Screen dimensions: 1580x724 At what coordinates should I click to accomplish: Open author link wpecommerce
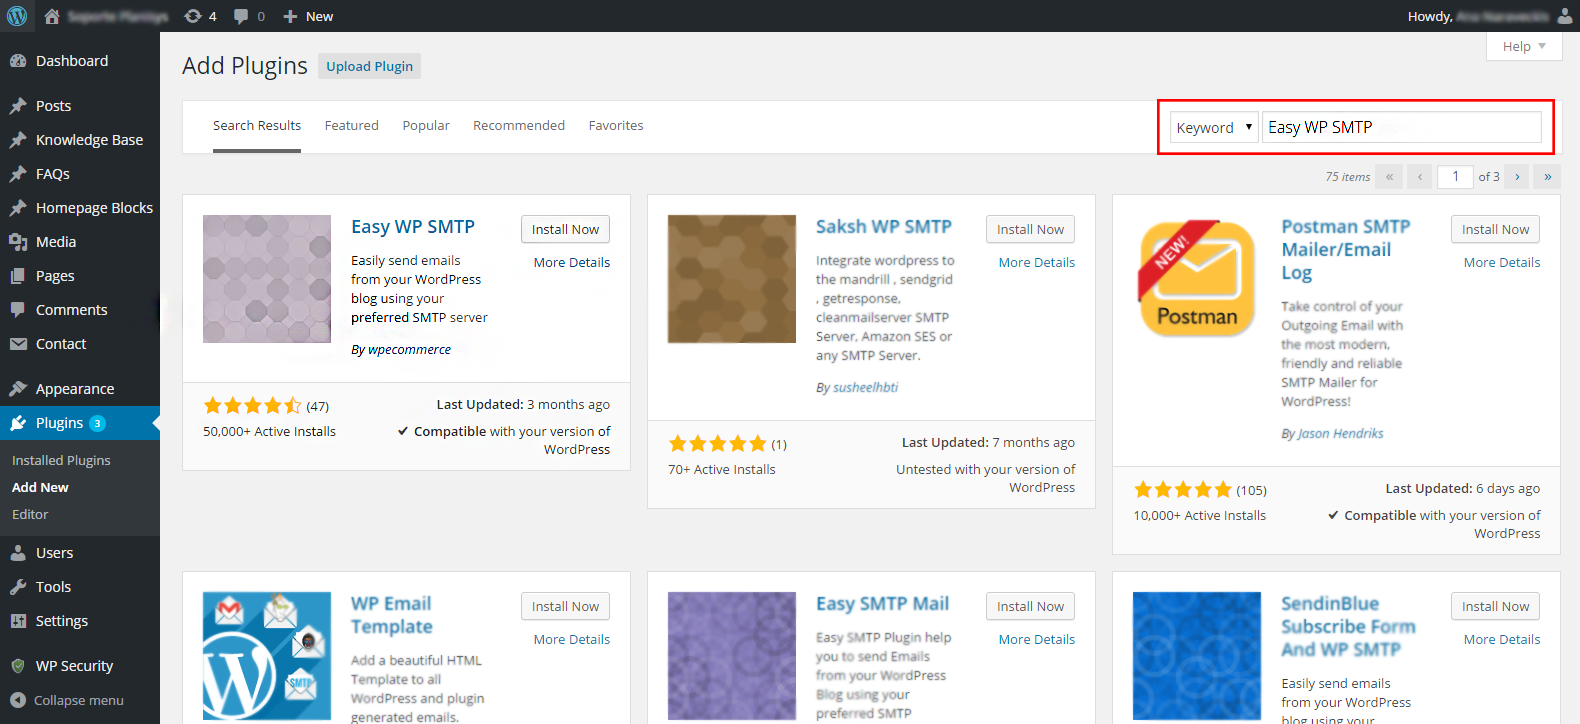pyautogui.click(x=409, y=350)
